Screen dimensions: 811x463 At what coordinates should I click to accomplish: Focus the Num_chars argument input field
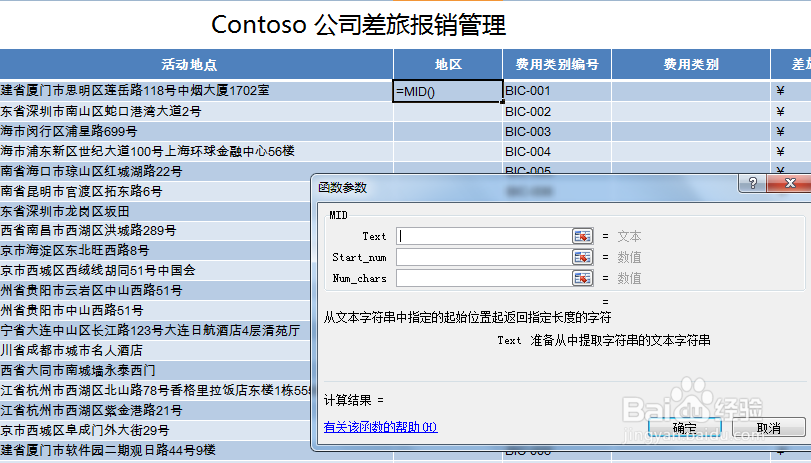pos(484,278)
